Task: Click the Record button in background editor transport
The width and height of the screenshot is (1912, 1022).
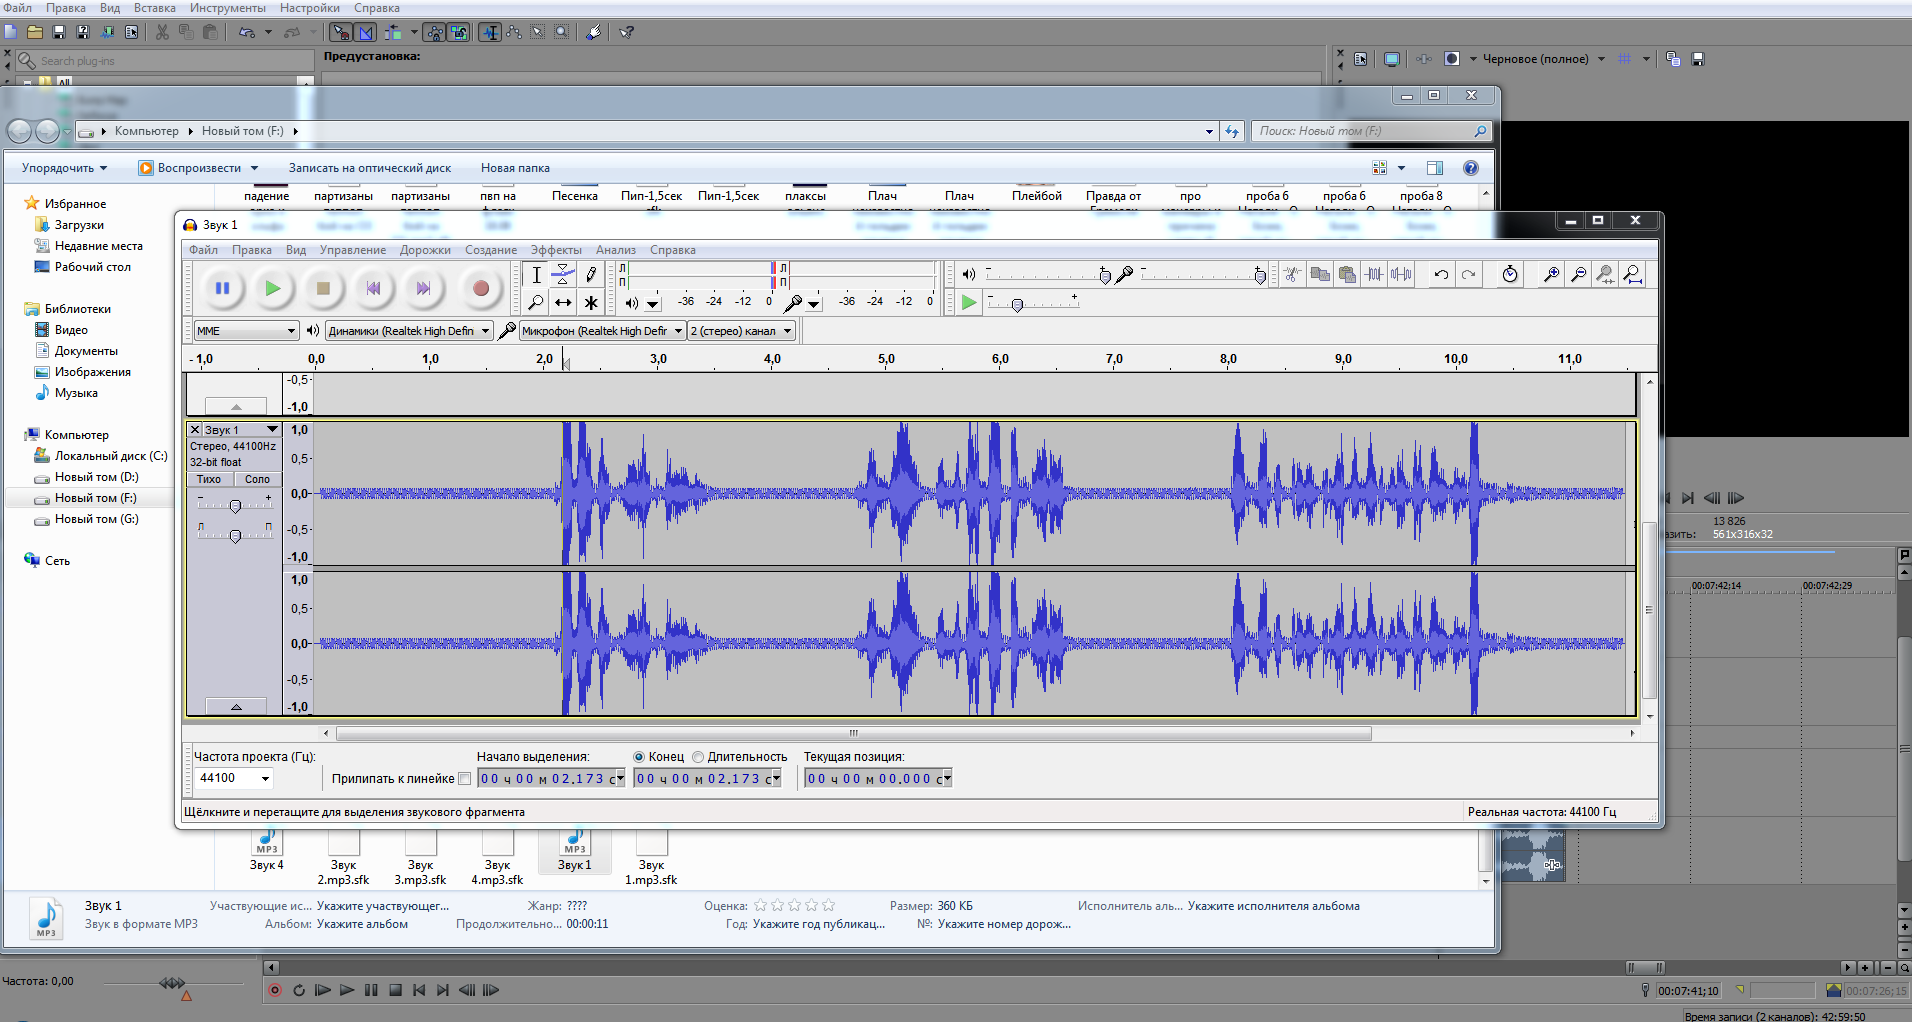Action: pos(275,990)
